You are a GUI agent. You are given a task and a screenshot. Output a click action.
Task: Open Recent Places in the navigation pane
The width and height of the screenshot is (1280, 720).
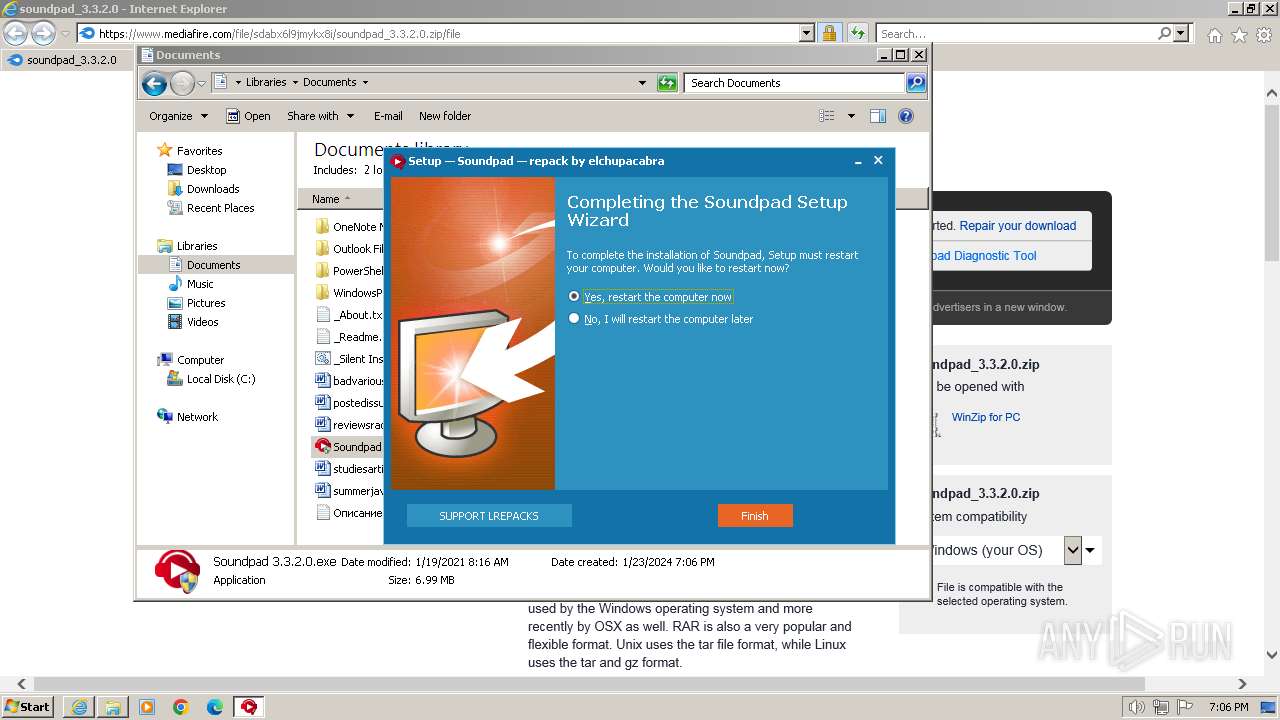coord(220,208)
